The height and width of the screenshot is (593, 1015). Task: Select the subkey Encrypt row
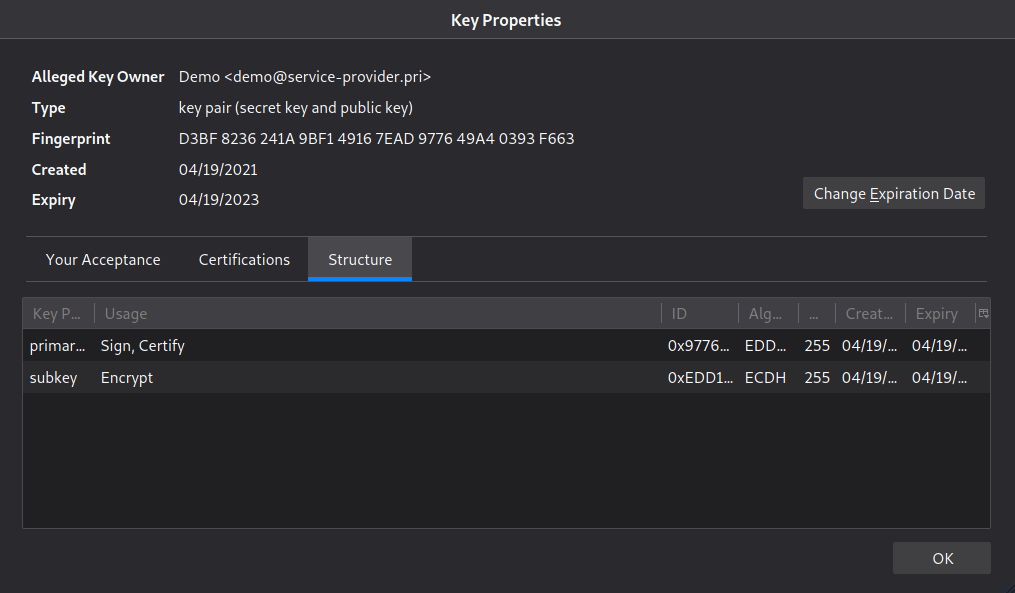point(506,377)
